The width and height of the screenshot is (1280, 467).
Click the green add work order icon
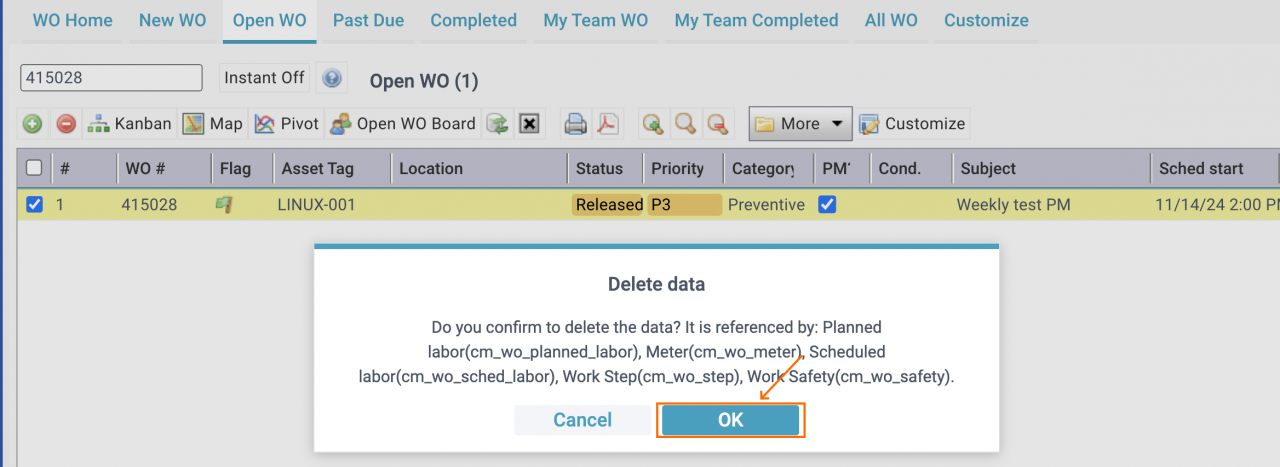[x=32, y=124]
